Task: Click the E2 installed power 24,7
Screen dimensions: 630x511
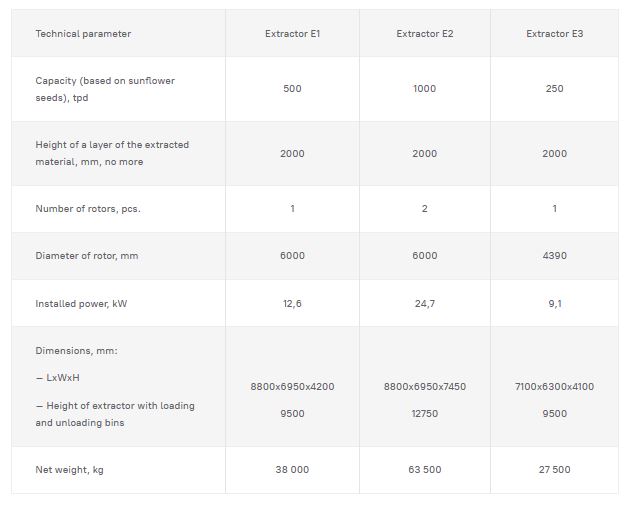Action: 424,304
